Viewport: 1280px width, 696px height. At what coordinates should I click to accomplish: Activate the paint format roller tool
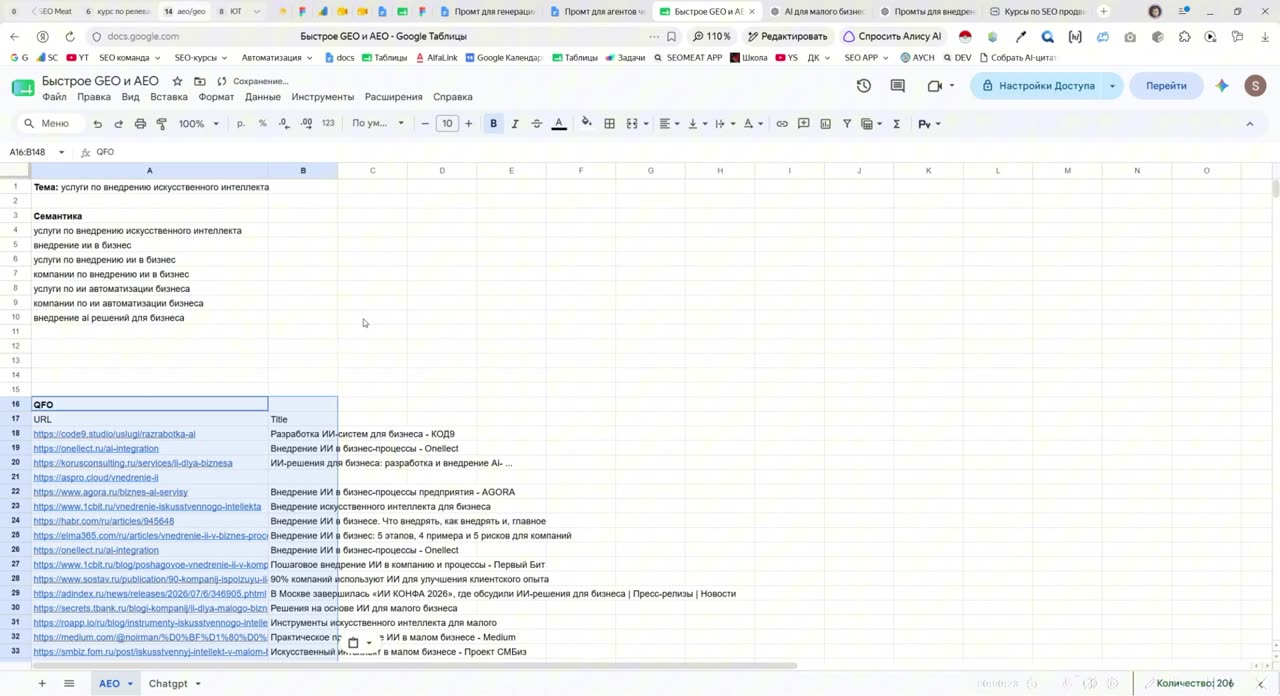click(x=162, y=124)
